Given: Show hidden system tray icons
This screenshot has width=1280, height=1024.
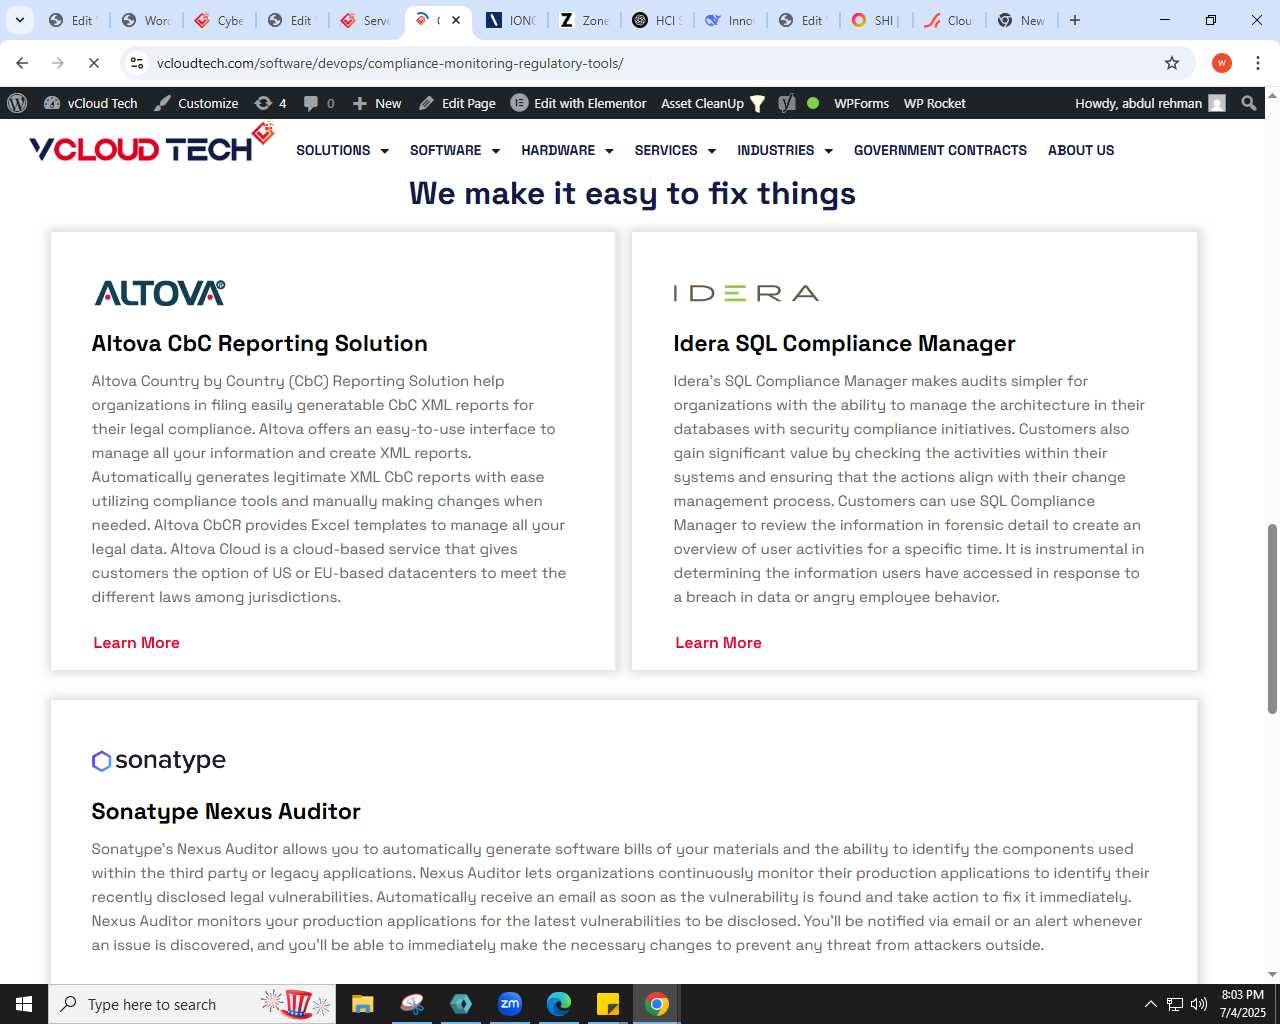Looking at the screenshot, I should coord(1150,1004).
